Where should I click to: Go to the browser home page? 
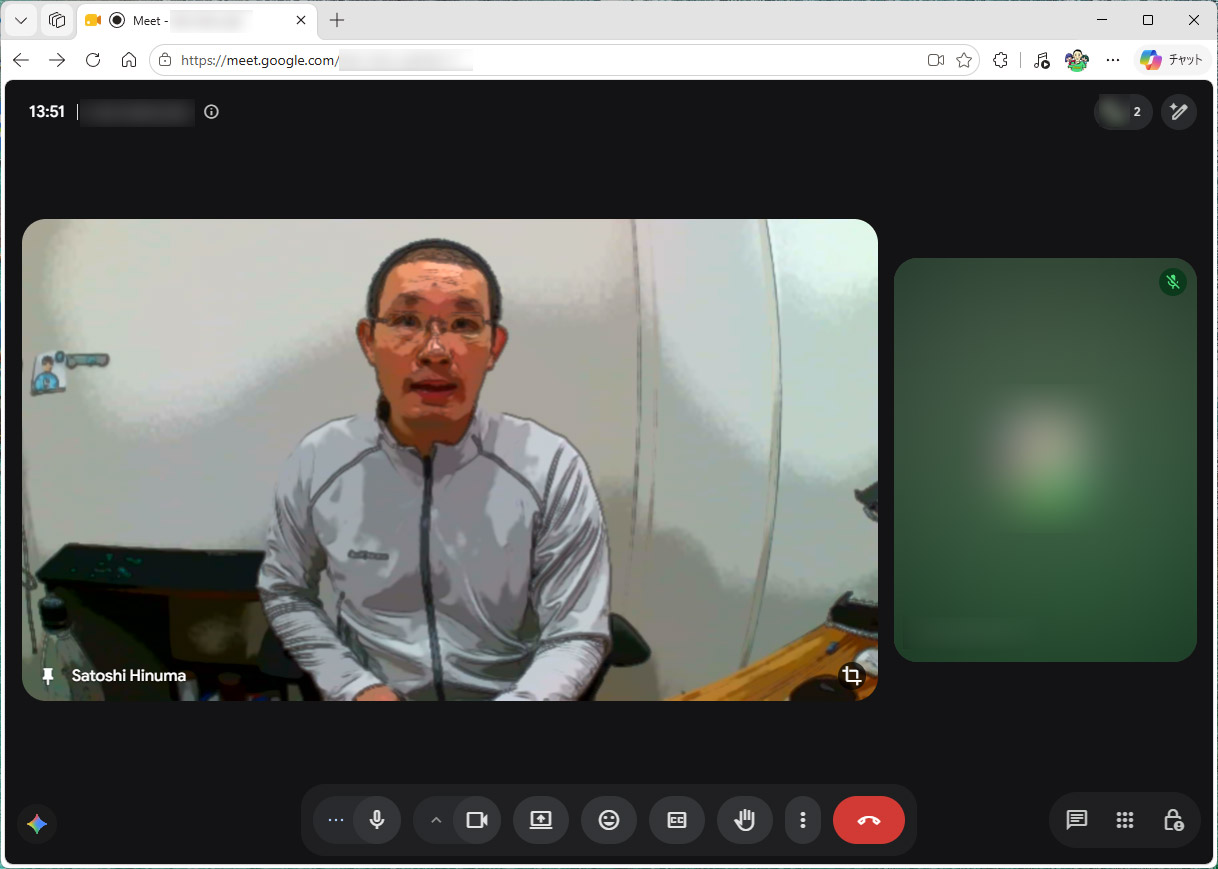pyautogui.click(x=129, y=60)
